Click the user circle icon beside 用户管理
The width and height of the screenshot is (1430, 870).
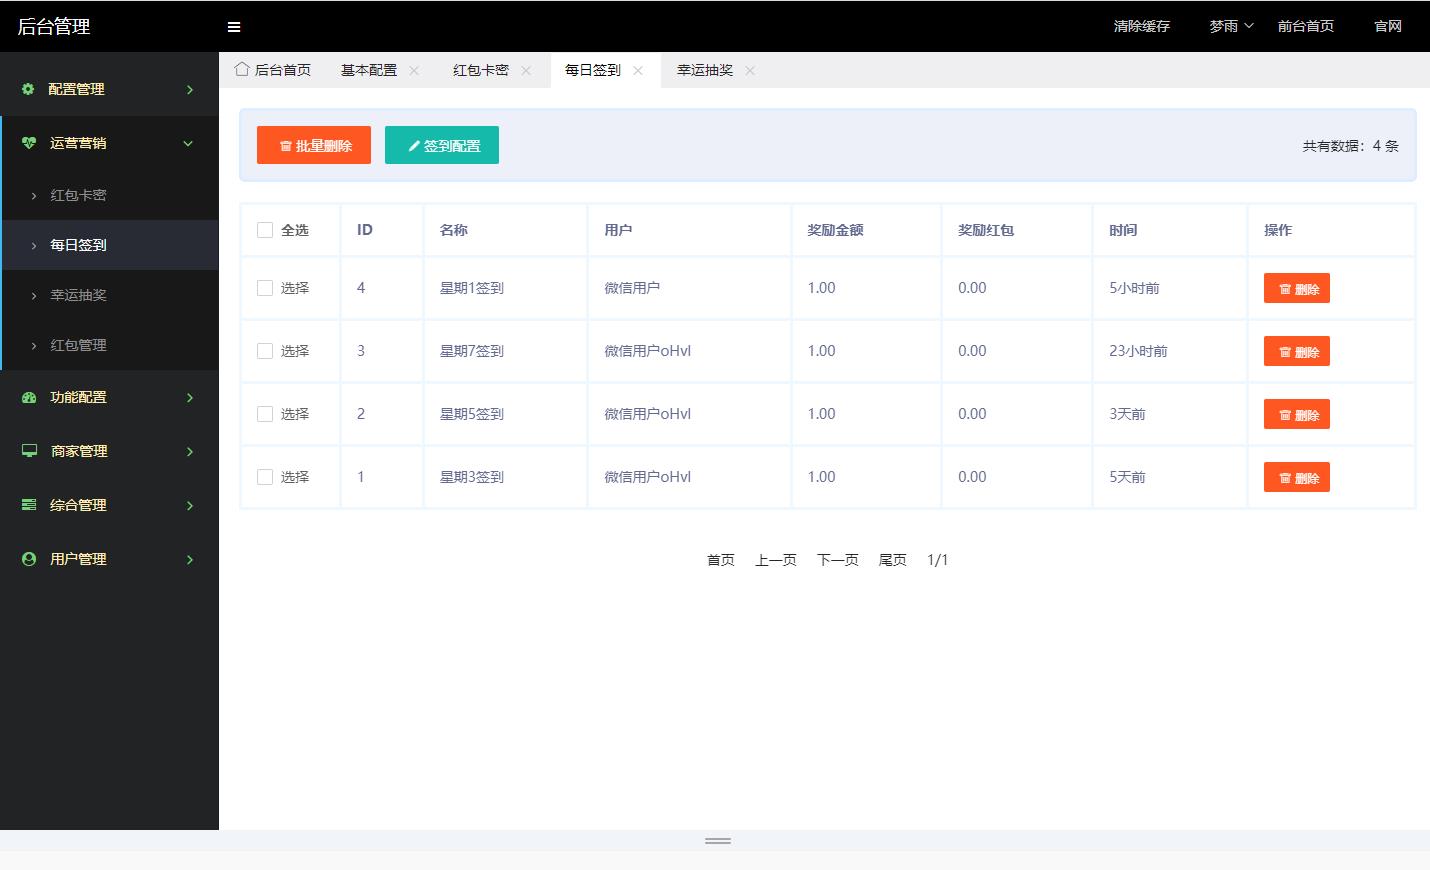(29, 559)
